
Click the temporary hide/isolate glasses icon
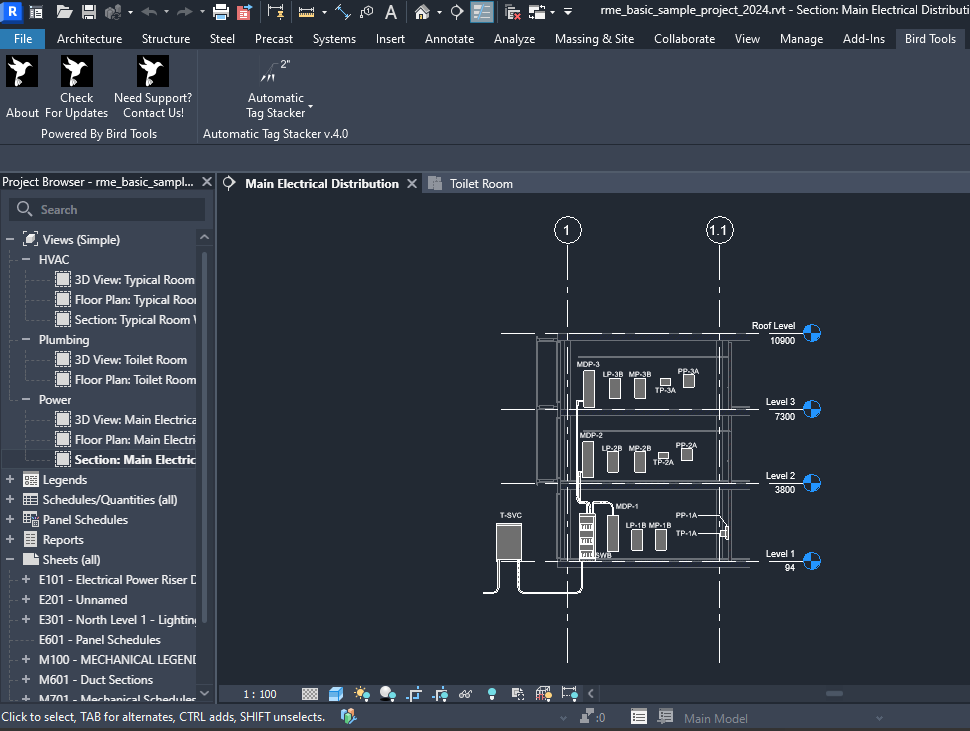[x=465, y=694]
